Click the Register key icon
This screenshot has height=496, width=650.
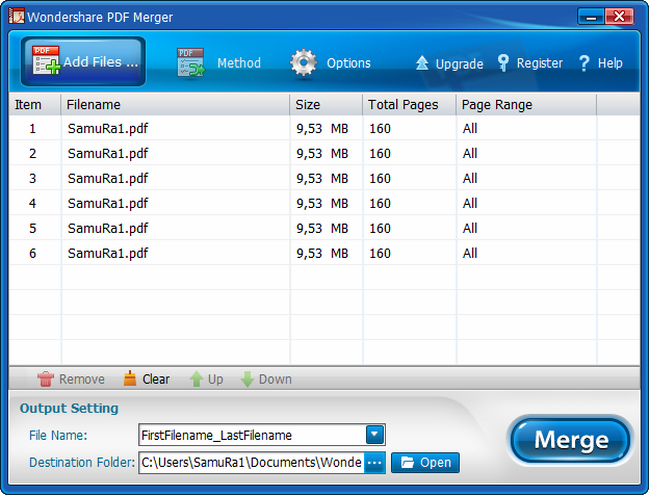(503, 63)
